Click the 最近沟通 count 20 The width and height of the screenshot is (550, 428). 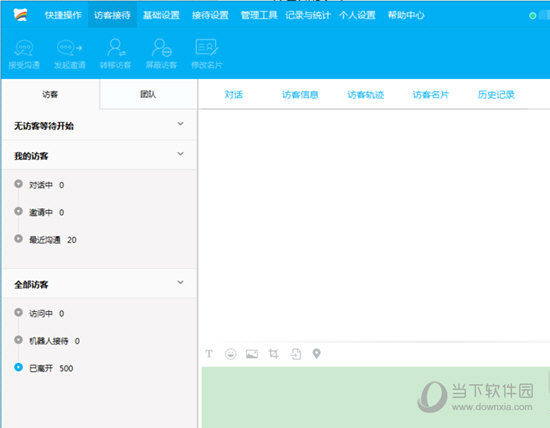[x=72, y=240]
